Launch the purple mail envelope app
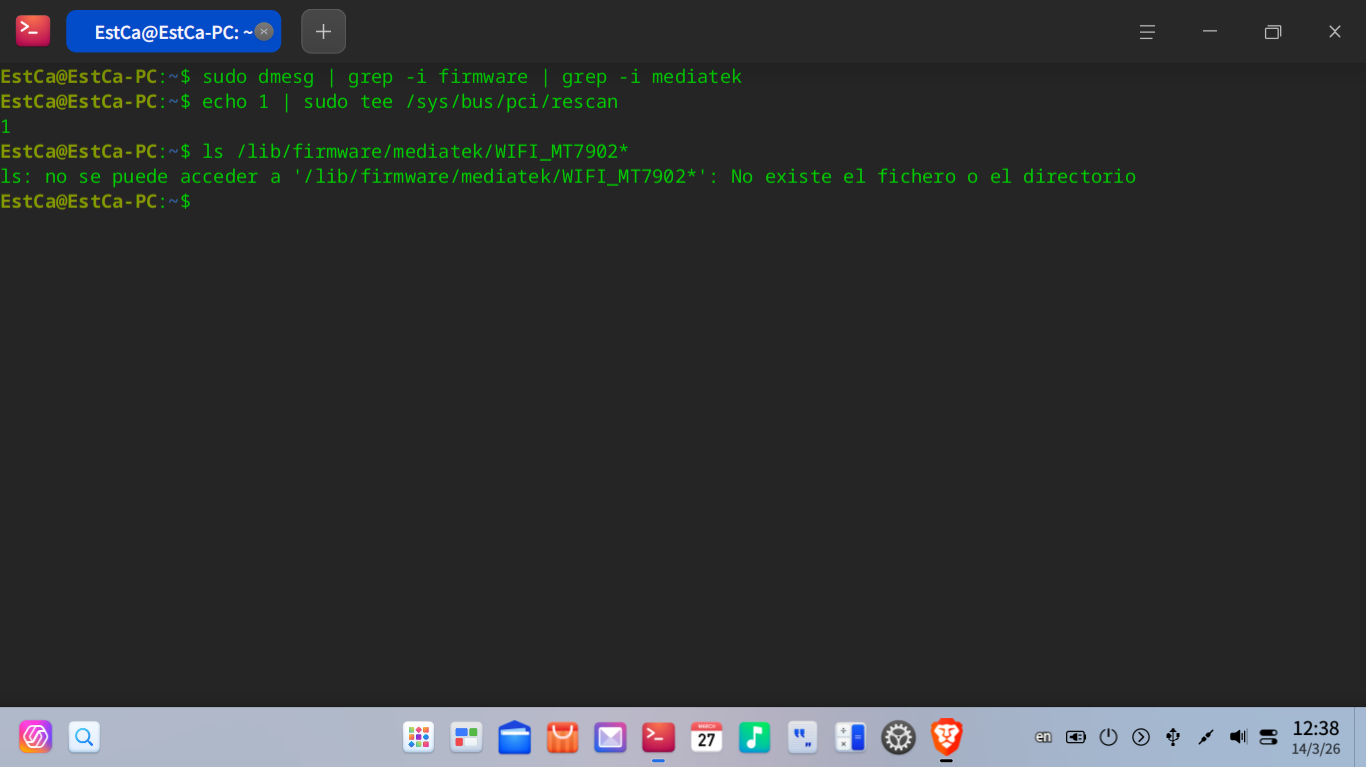Viewport: 1366px width, 767px height. tap(610, 737)
